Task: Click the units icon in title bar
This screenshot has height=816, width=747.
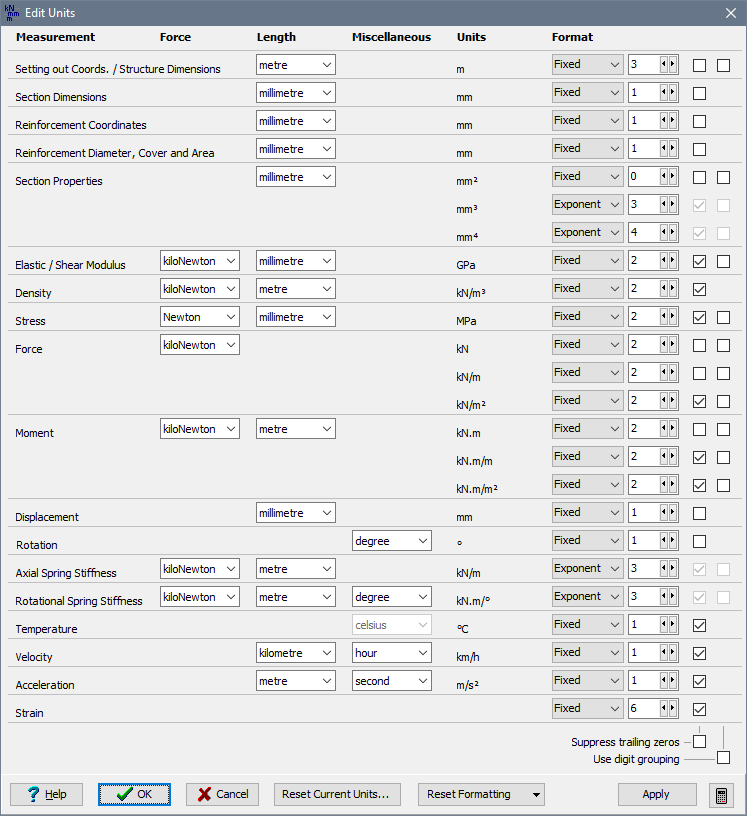Action: [12, 12]
